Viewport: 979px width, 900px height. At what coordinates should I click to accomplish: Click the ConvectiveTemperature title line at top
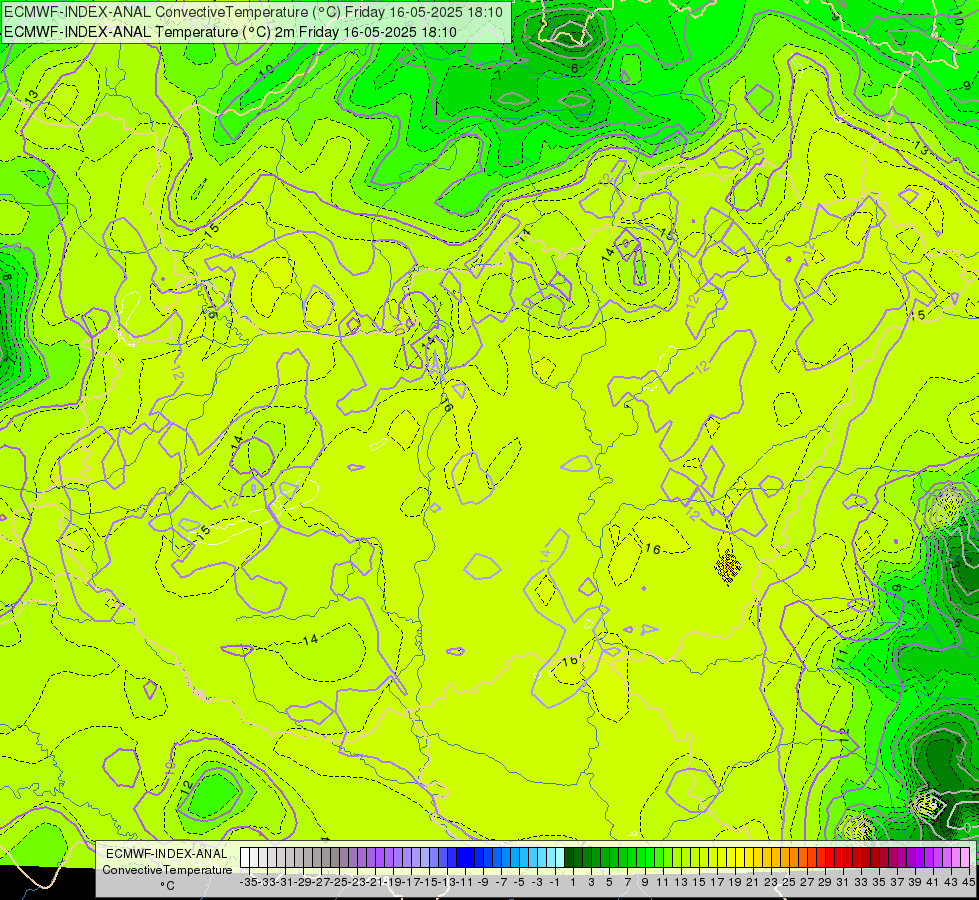tap(253, 12)
